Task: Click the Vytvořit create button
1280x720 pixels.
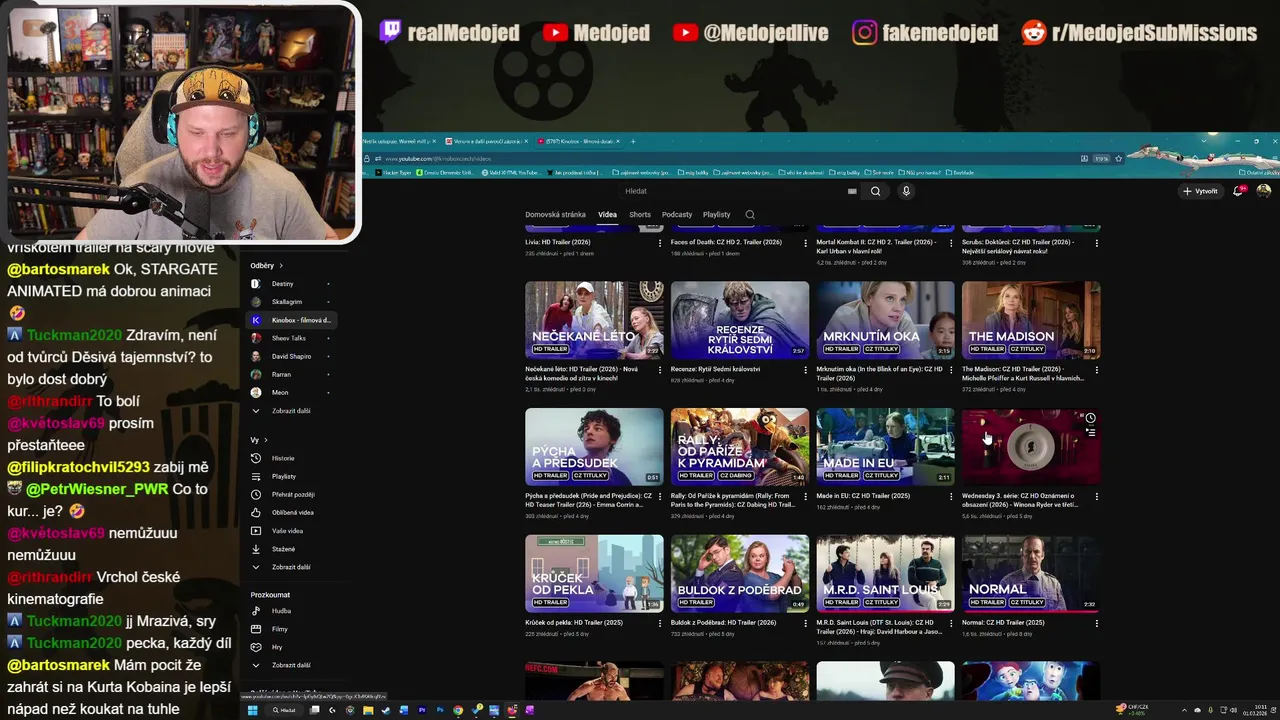Action: (x=1200, y=191)
